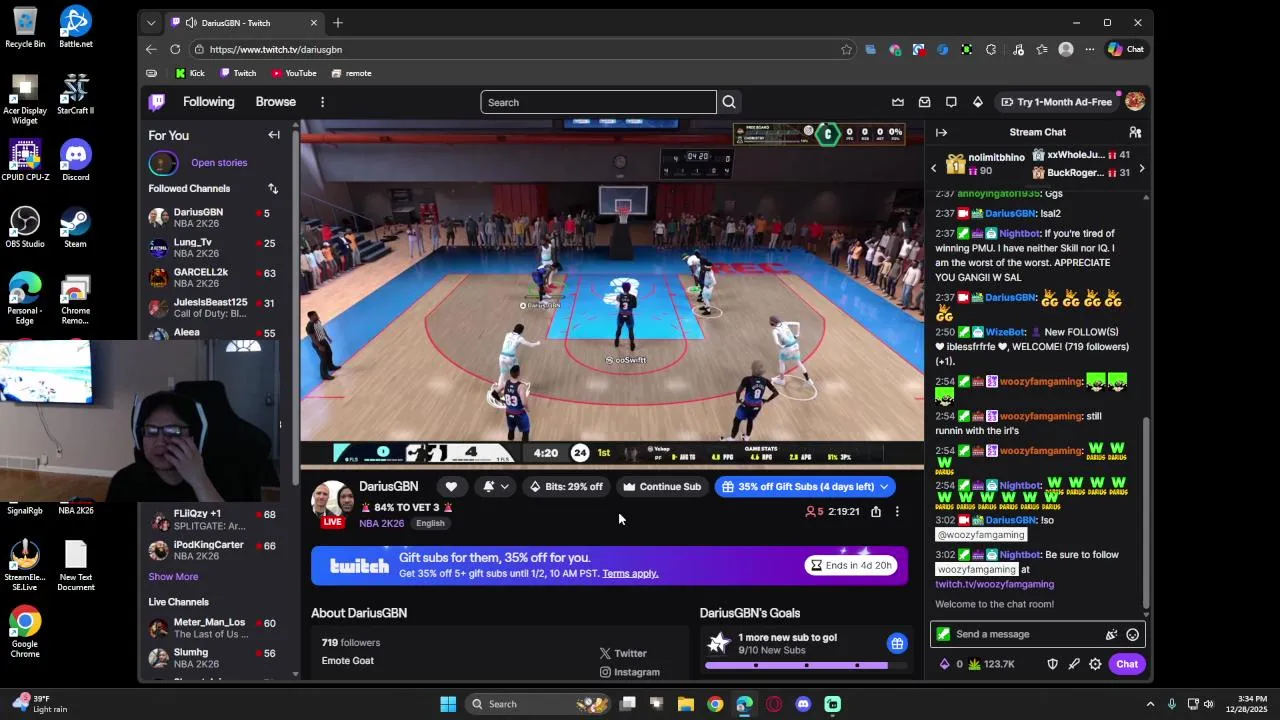Go back in the browser
This screenshot has width=1280, height=720.
coord(151,49)
